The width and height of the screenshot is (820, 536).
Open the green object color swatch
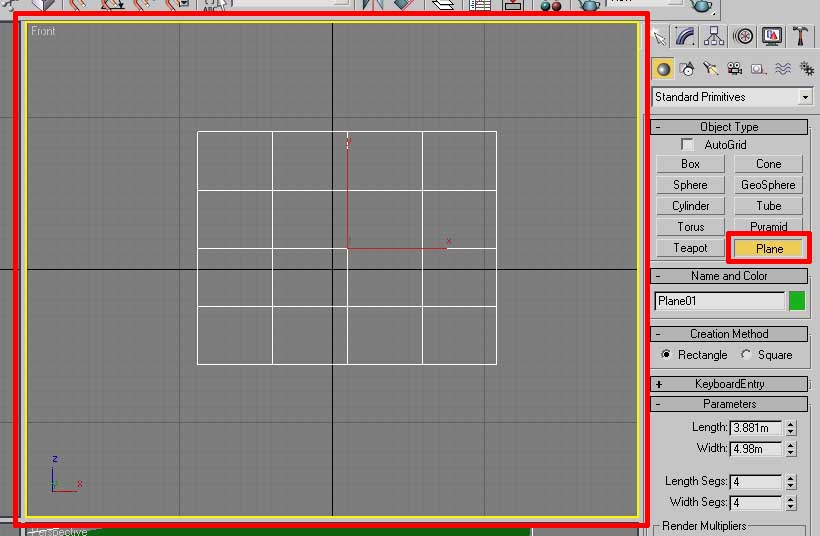pyautogui.click(x=797, y=301)
